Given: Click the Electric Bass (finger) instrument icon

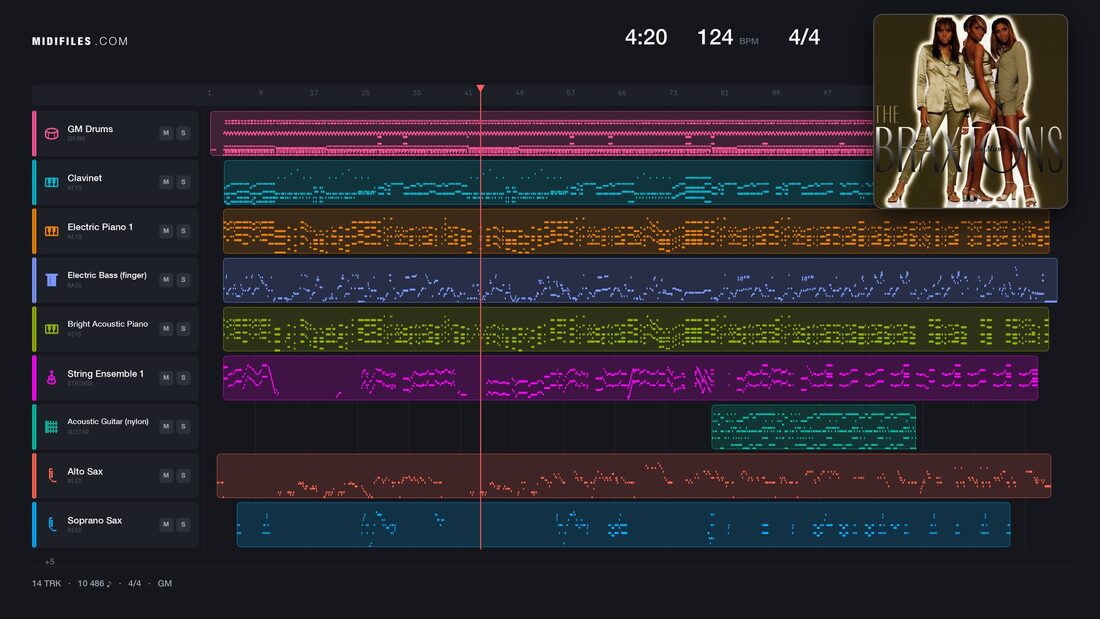Looking at the screenshot, I should tap(51, 280).
